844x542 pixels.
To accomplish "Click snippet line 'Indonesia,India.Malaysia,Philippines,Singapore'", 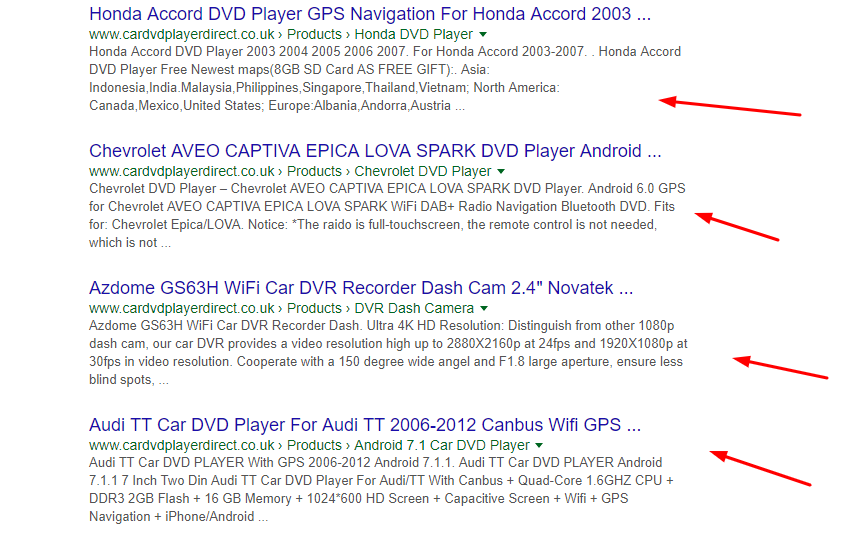I will 325,88.
